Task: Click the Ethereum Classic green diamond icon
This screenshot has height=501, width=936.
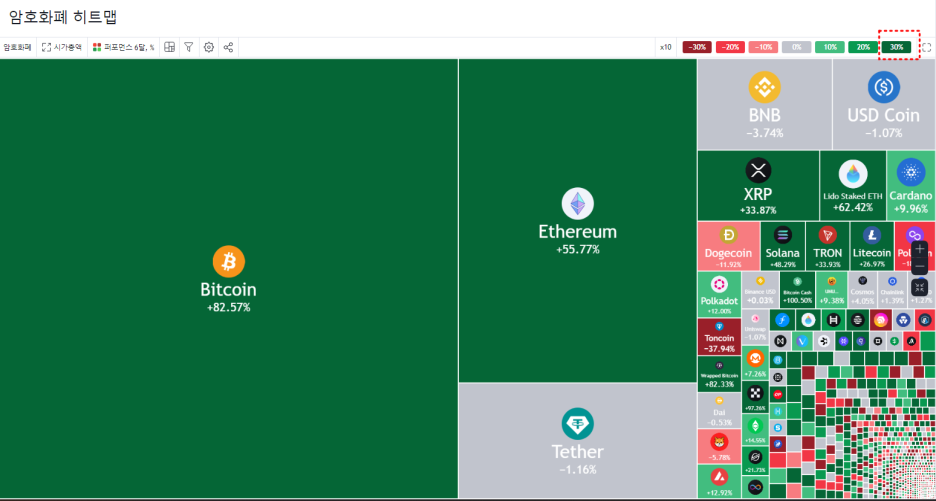Action: pos(755,426)
